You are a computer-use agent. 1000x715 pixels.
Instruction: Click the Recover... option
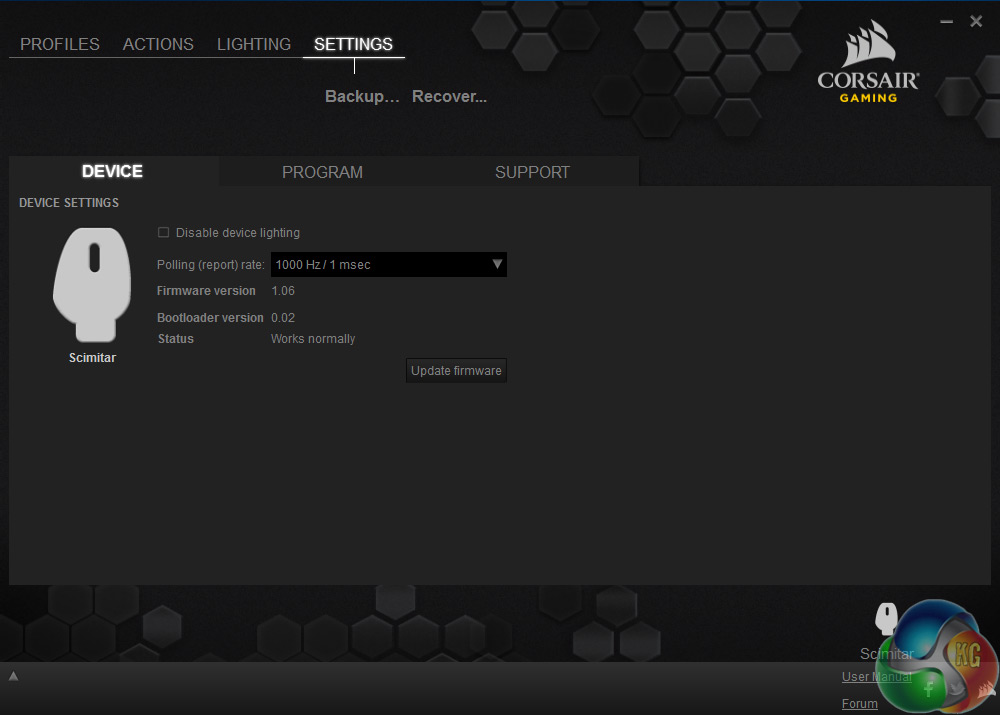(450, 96)
